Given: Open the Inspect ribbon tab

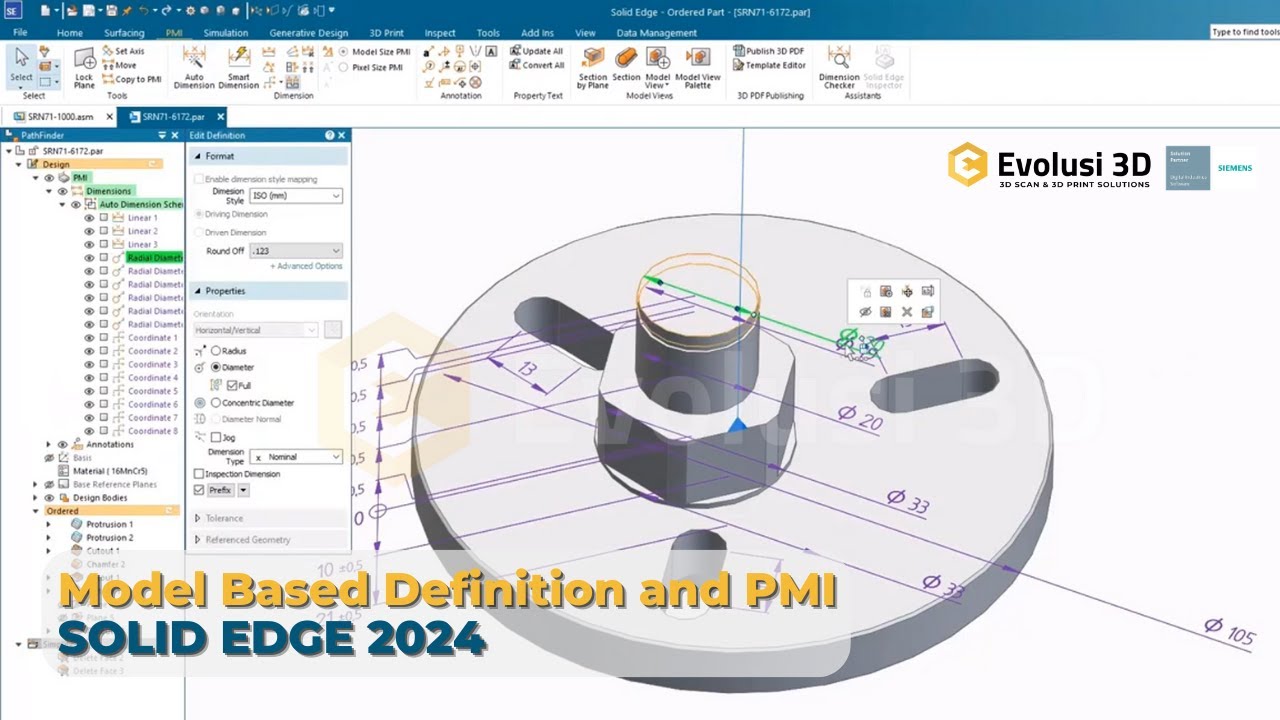Looking at the screenshot, I should click(440, 32).
